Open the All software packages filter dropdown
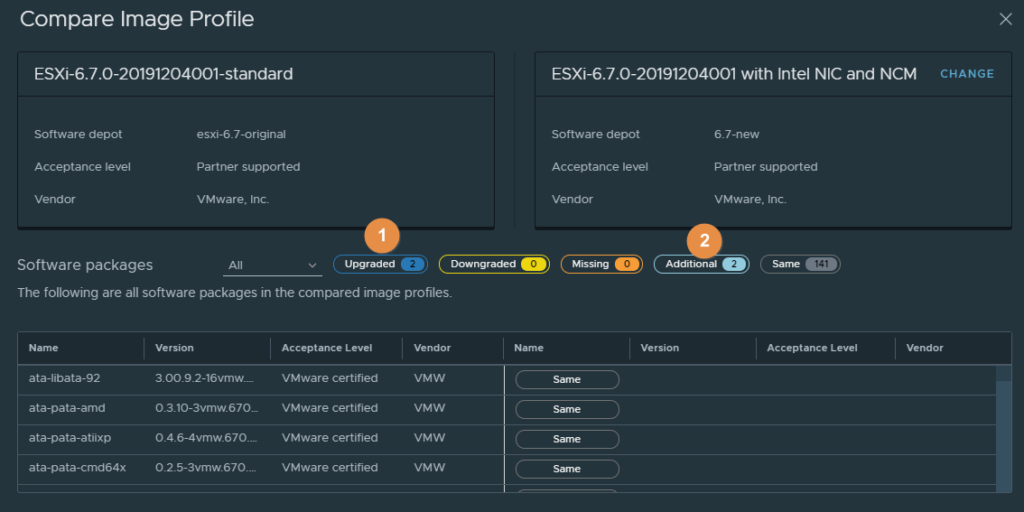The width and height of the screenshot is (1024, 512). 271,265
